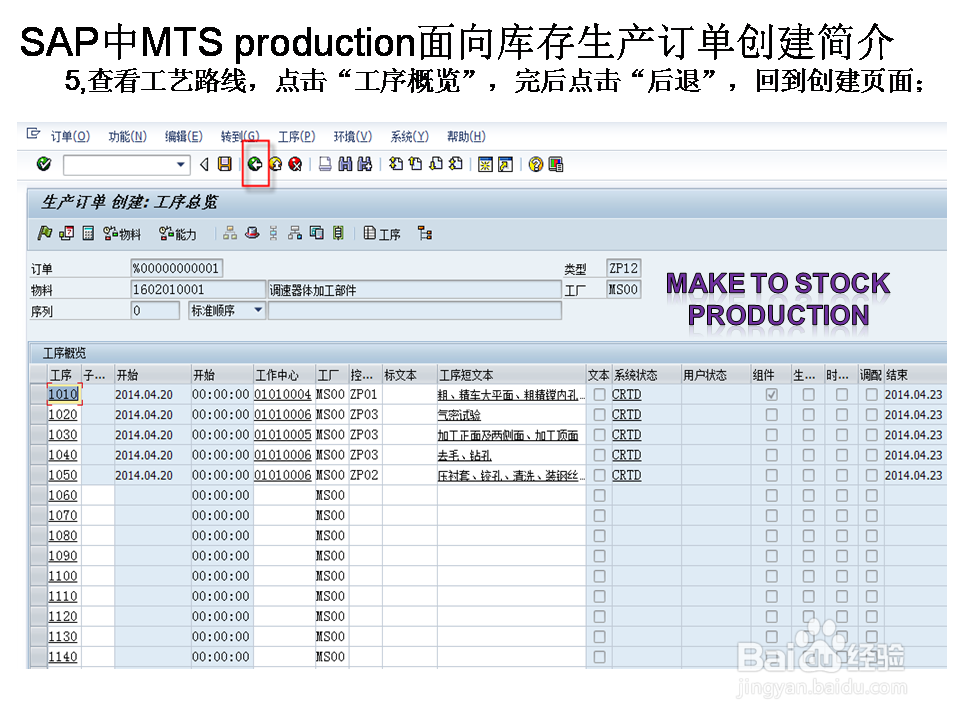Image resolution: width=960 pixels, height=720 pixels.
Task: Click work center 01010005 link
Action: point(283,435)
